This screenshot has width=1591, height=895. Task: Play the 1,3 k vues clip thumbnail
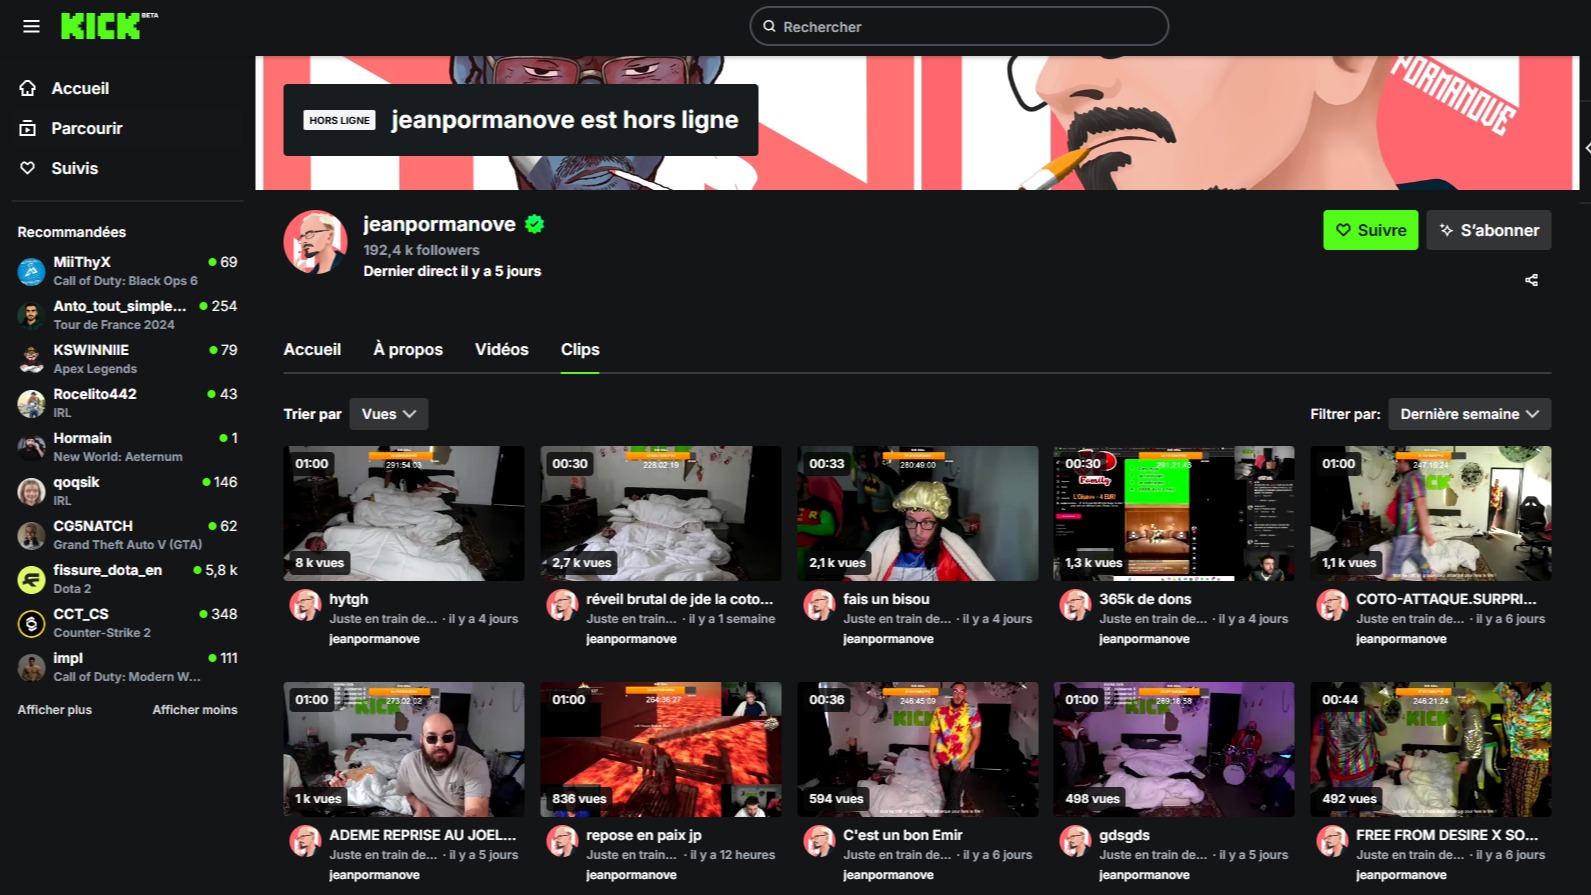[x=1174, y=513]
